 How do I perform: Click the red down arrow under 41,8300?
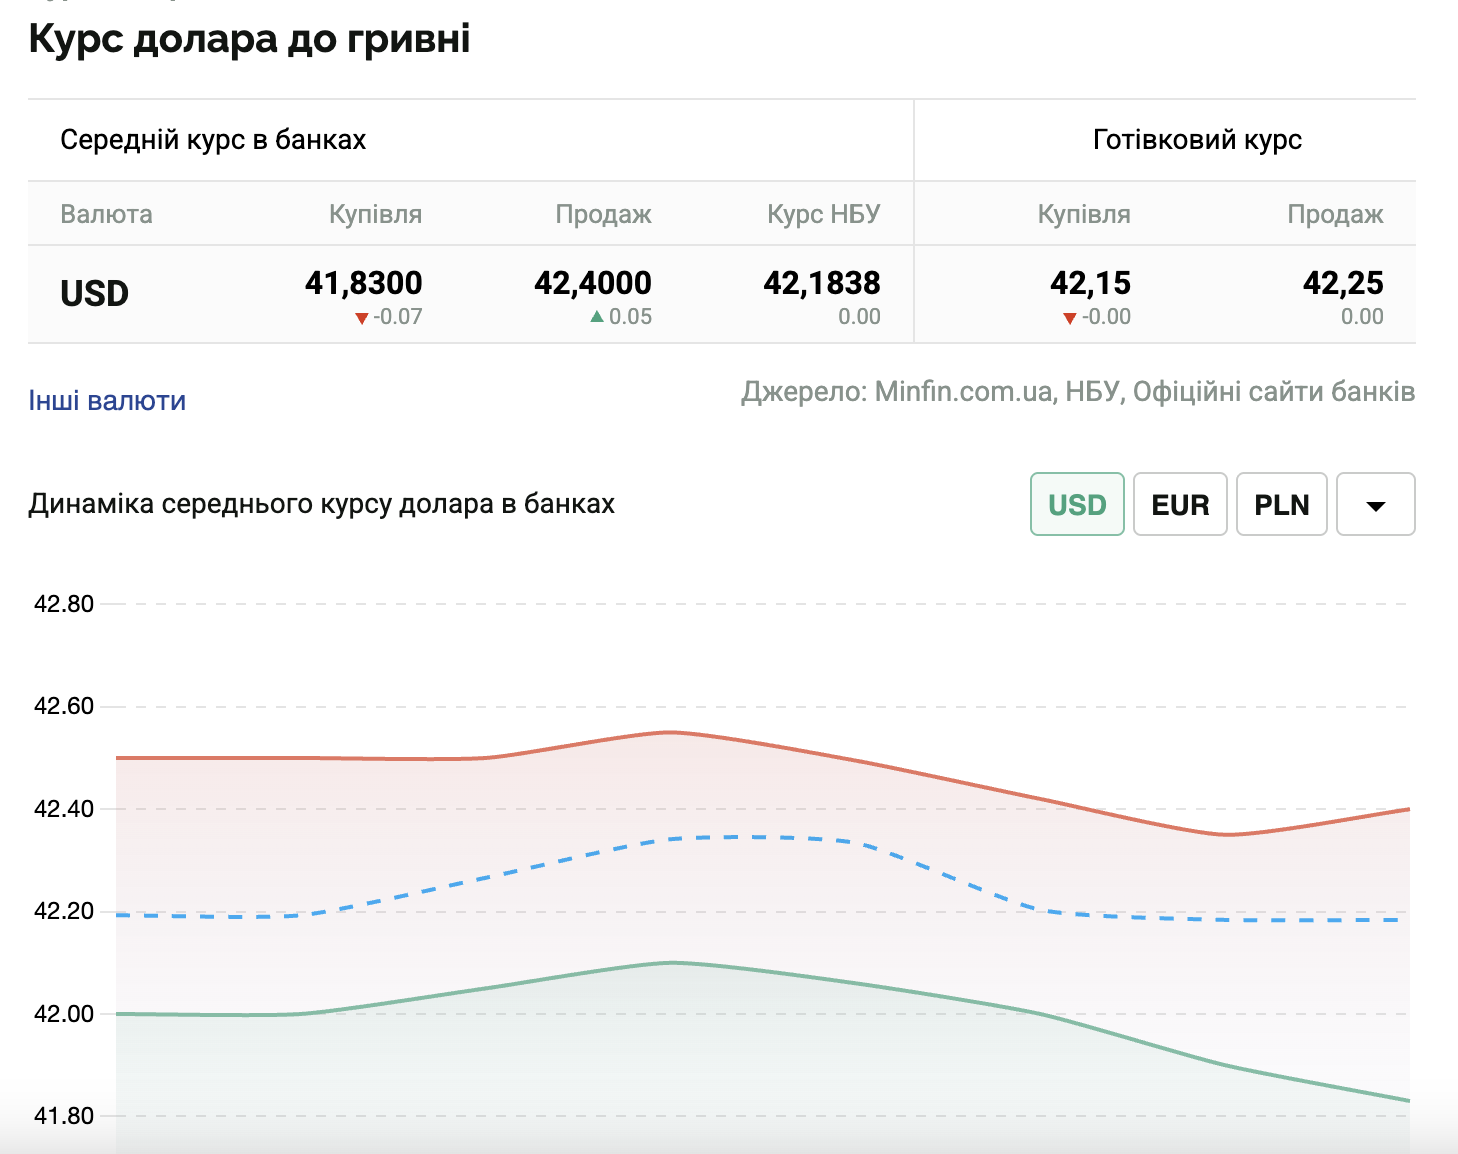coord(362,318)
